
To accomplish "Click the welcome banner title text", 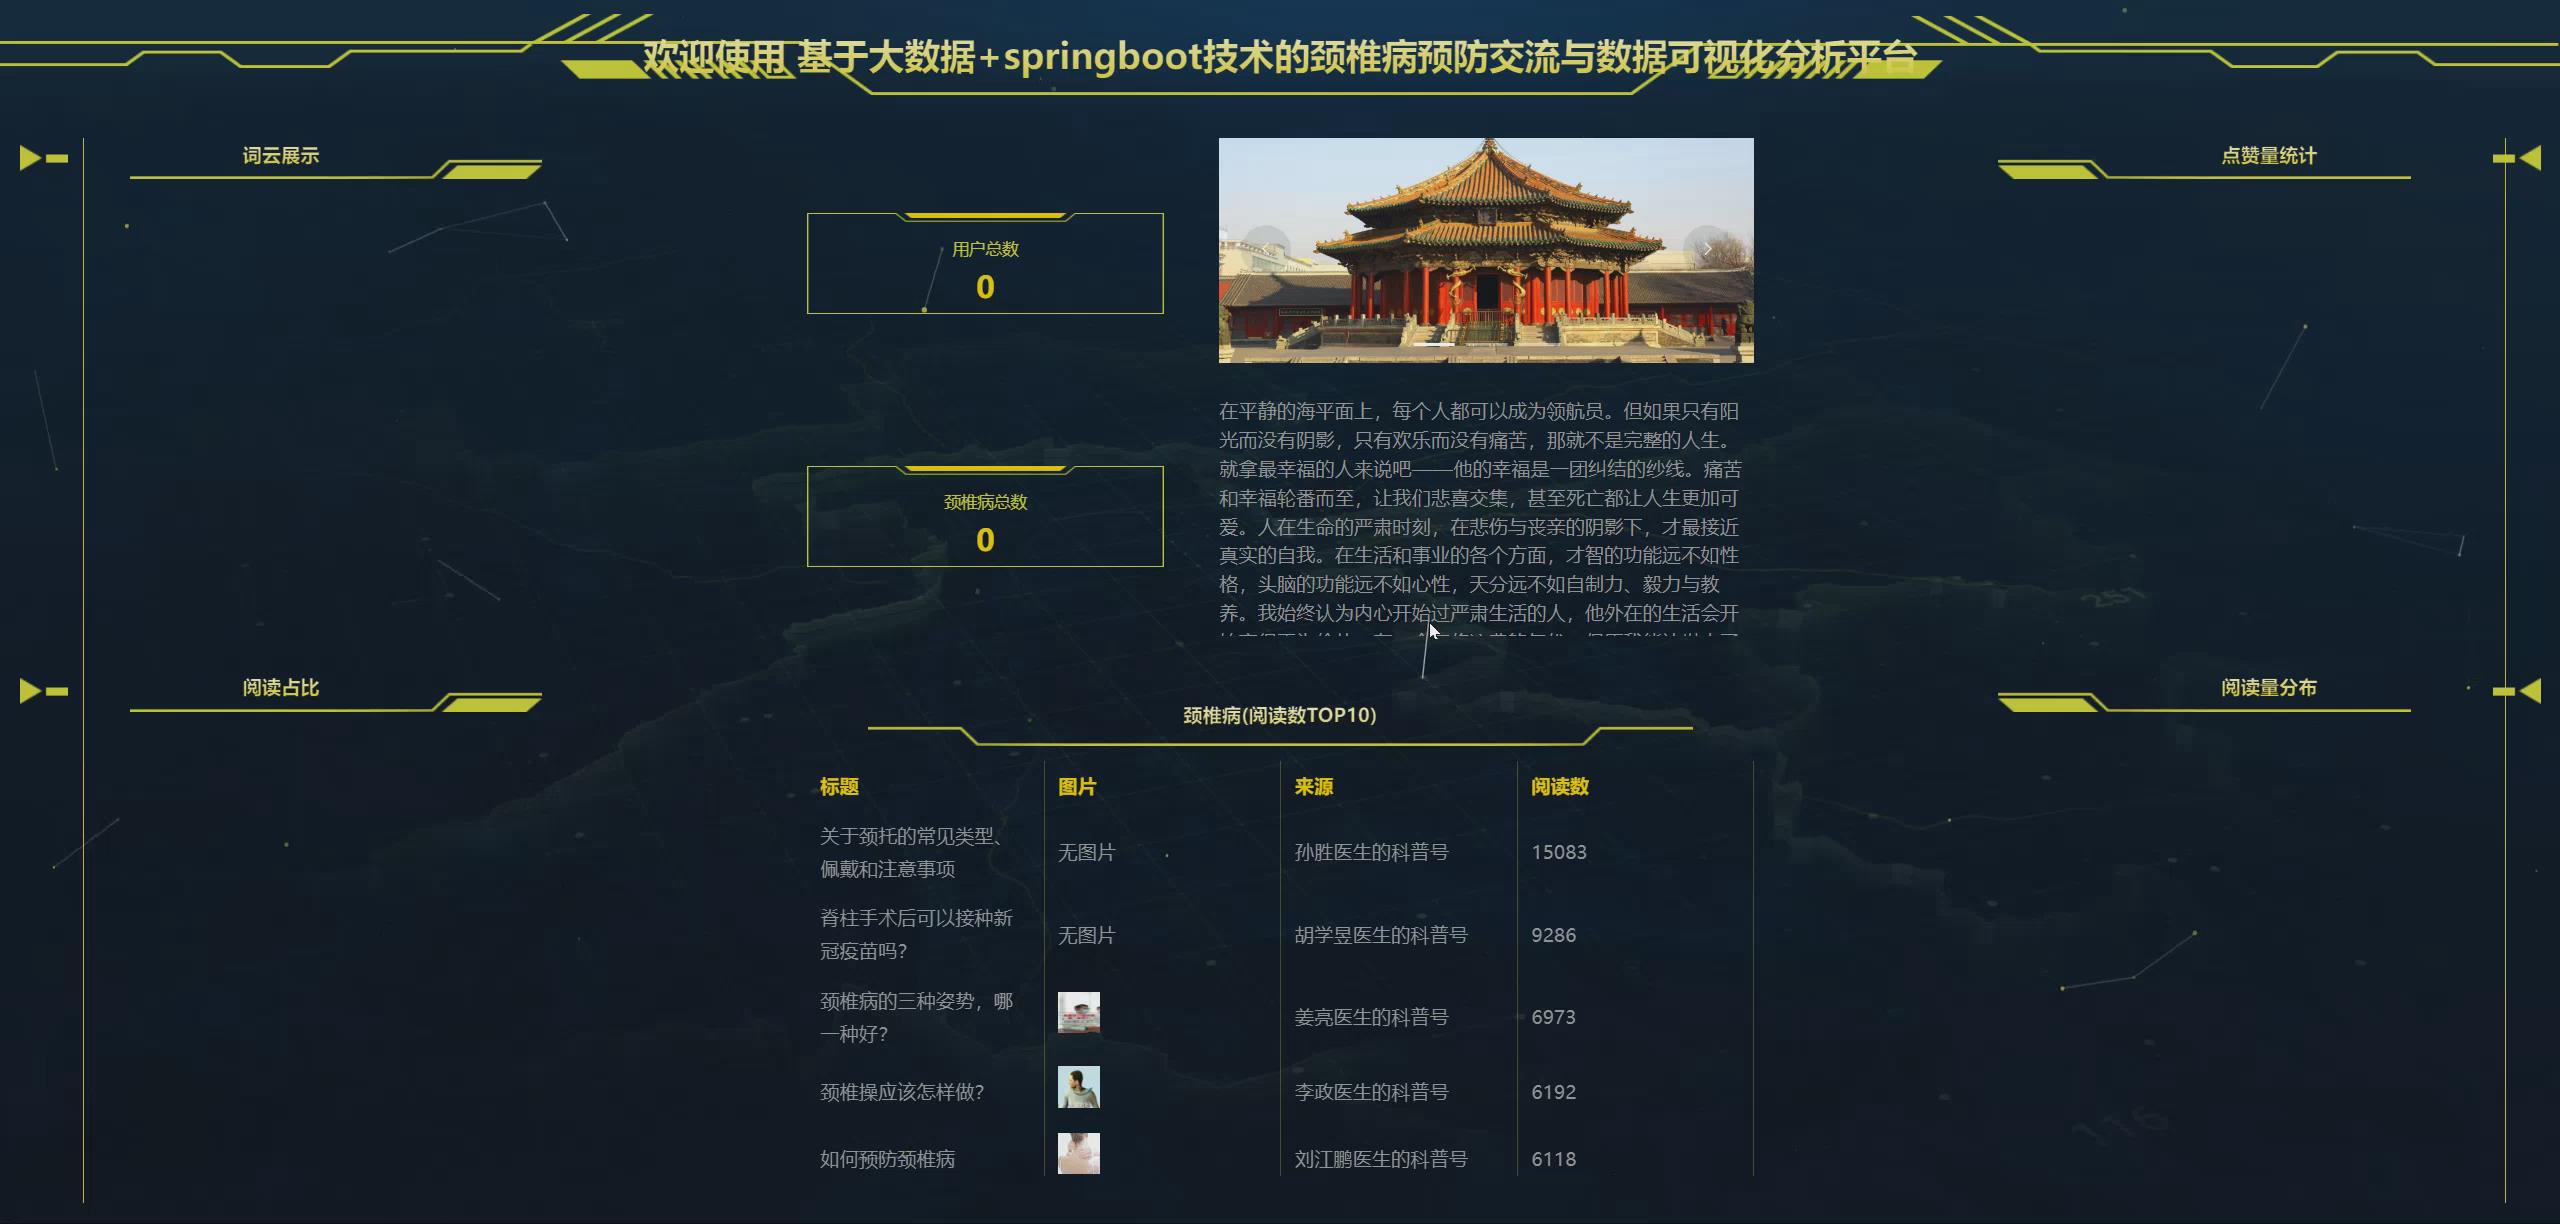I will click(1280, 60).
